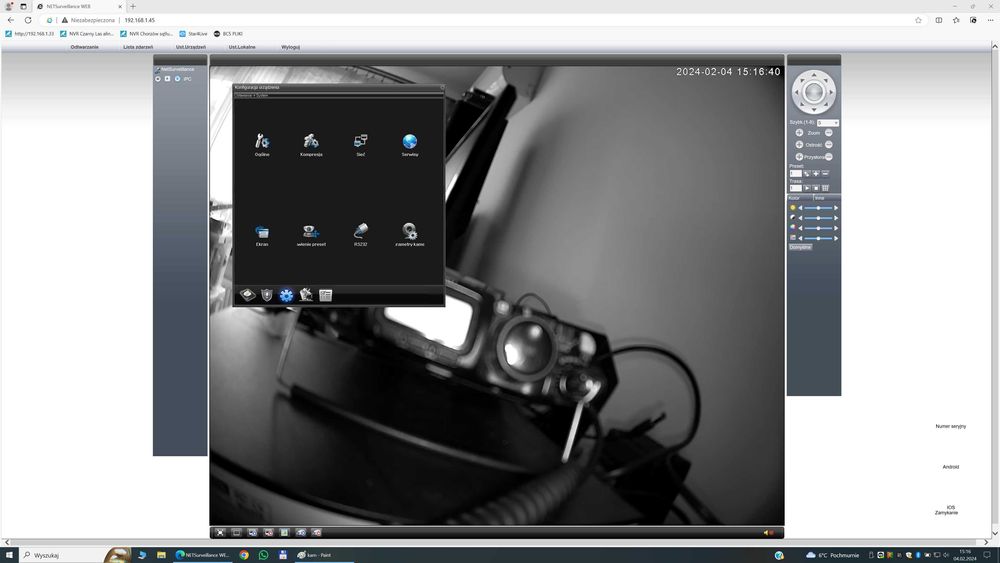
Task: Decrease contrast with left arrow
Action: pos(800,218)
